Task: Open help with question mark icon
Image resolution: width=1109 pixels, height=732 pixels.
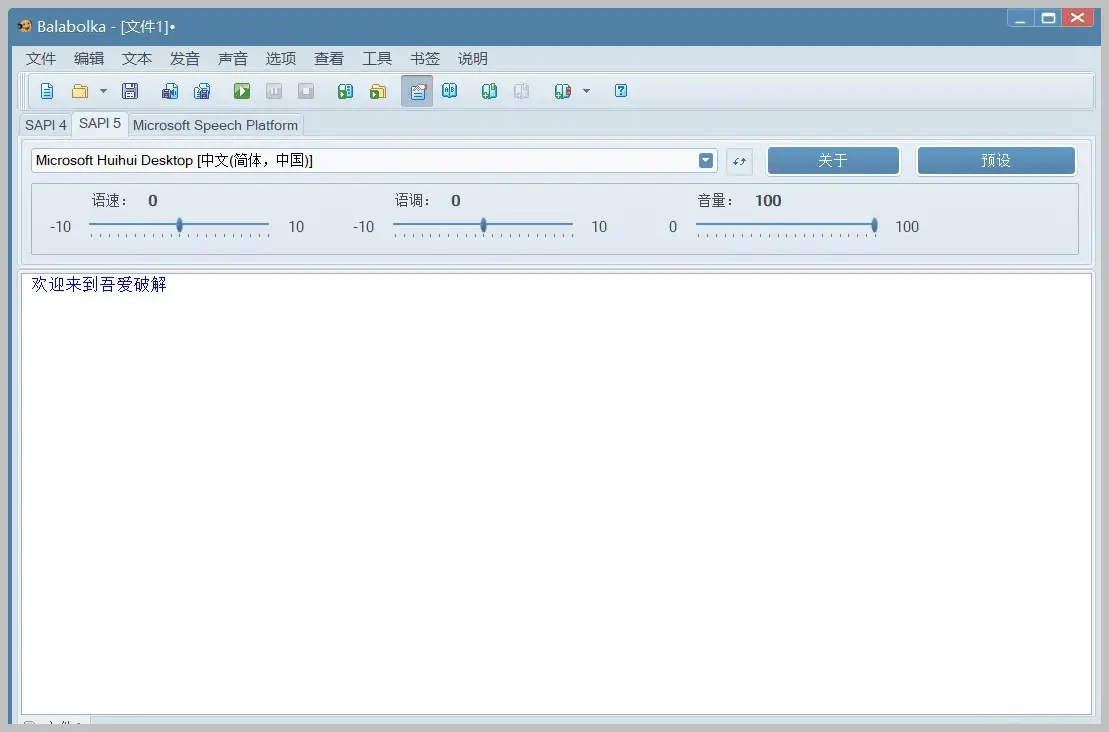Action: point(621,91)
